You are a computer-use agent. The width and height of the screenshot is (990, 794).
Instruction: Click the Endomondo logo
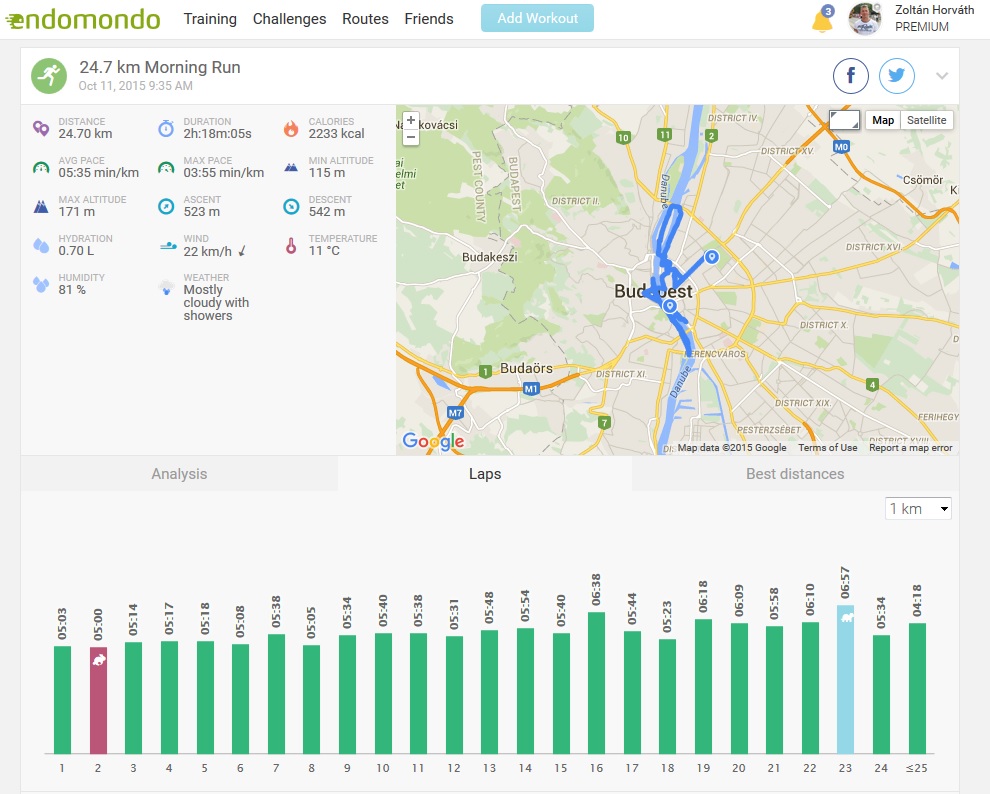coord(83,19)
